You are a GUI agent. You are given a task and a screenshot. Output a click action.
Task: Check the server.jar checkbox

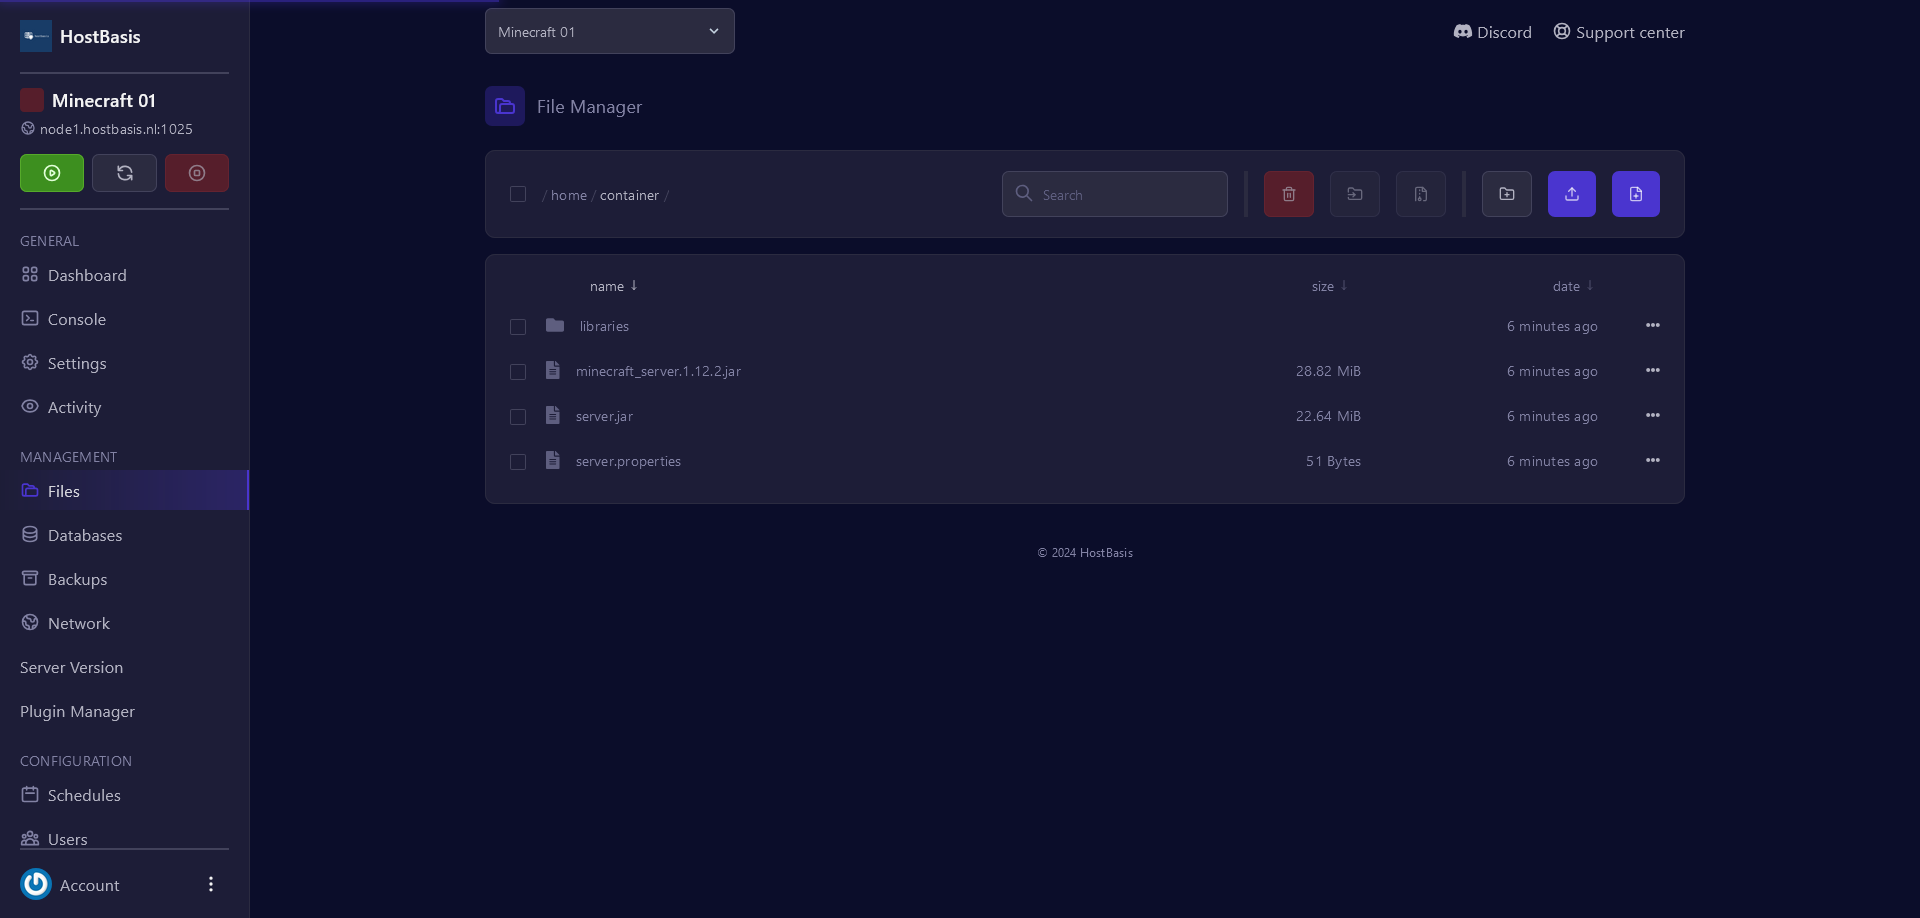pyautogui.click(x=518, y=417)
